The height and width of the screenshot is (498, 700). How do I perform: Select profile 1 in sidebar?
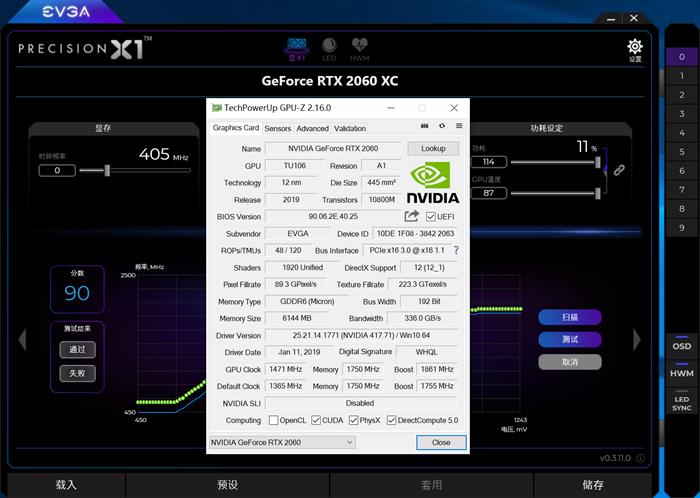point(682,76)
